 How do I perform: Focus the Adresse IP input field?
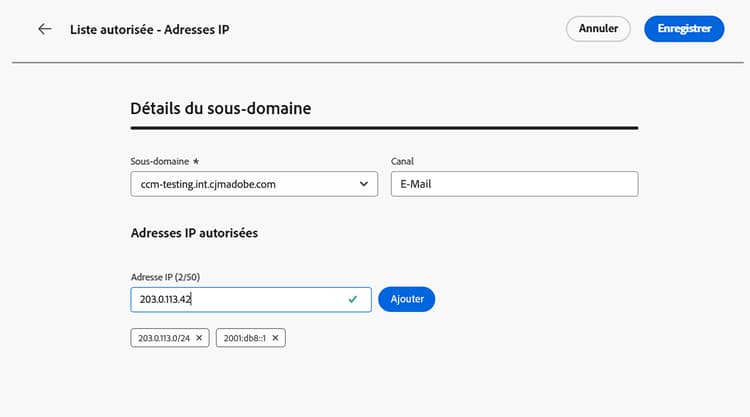(x=251, y=300)
